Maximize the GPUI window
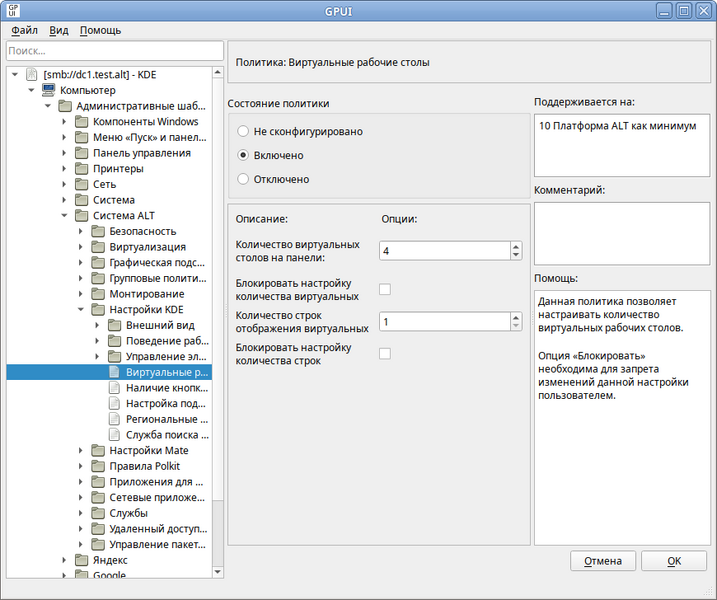 (684, 11)
